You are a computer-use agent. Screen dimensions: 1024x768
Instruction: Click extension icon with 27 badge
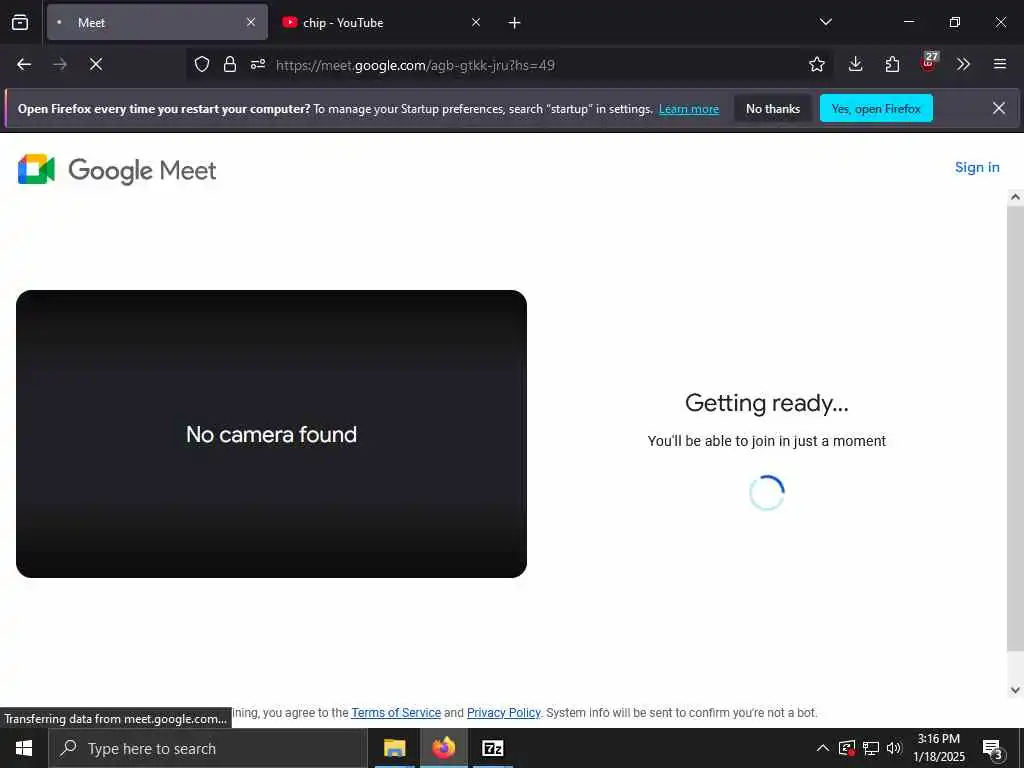pos(929,63)
